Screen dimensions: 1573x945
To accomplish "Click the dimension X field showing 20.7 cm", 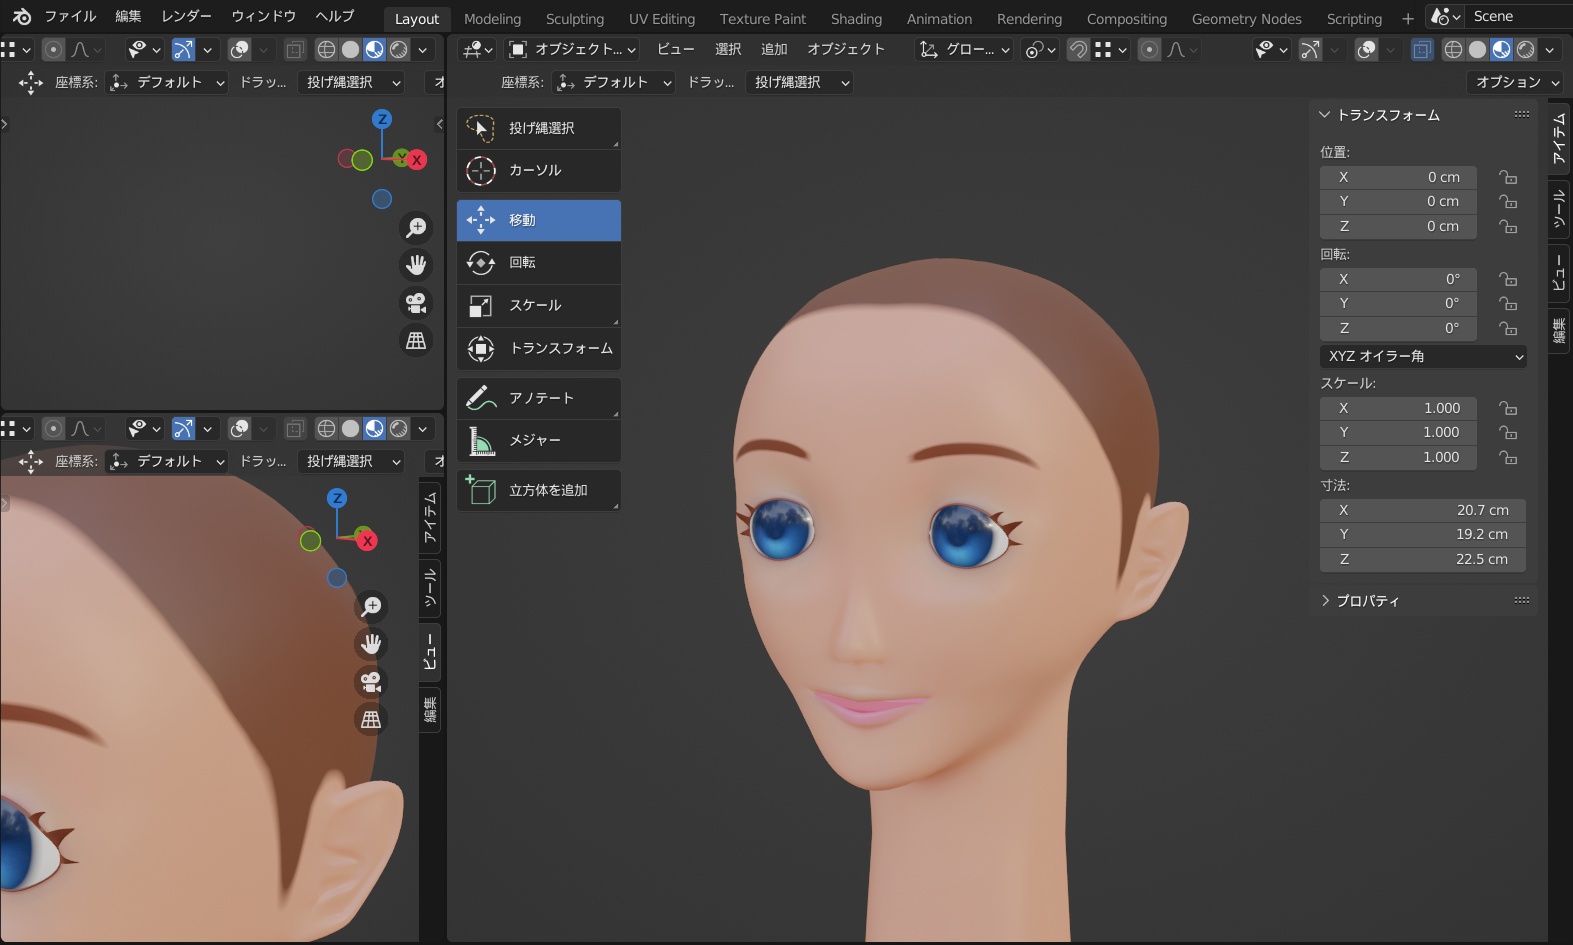I will 1422,511.
